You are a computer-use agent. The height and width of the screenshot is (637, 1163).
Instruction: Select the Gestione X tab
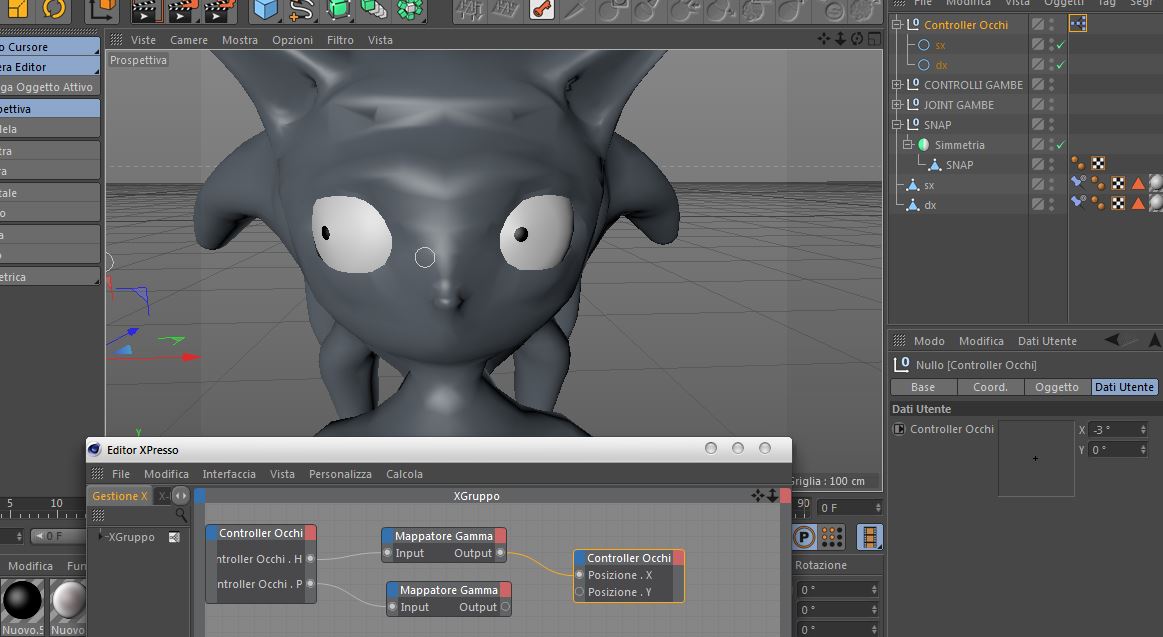119,495
